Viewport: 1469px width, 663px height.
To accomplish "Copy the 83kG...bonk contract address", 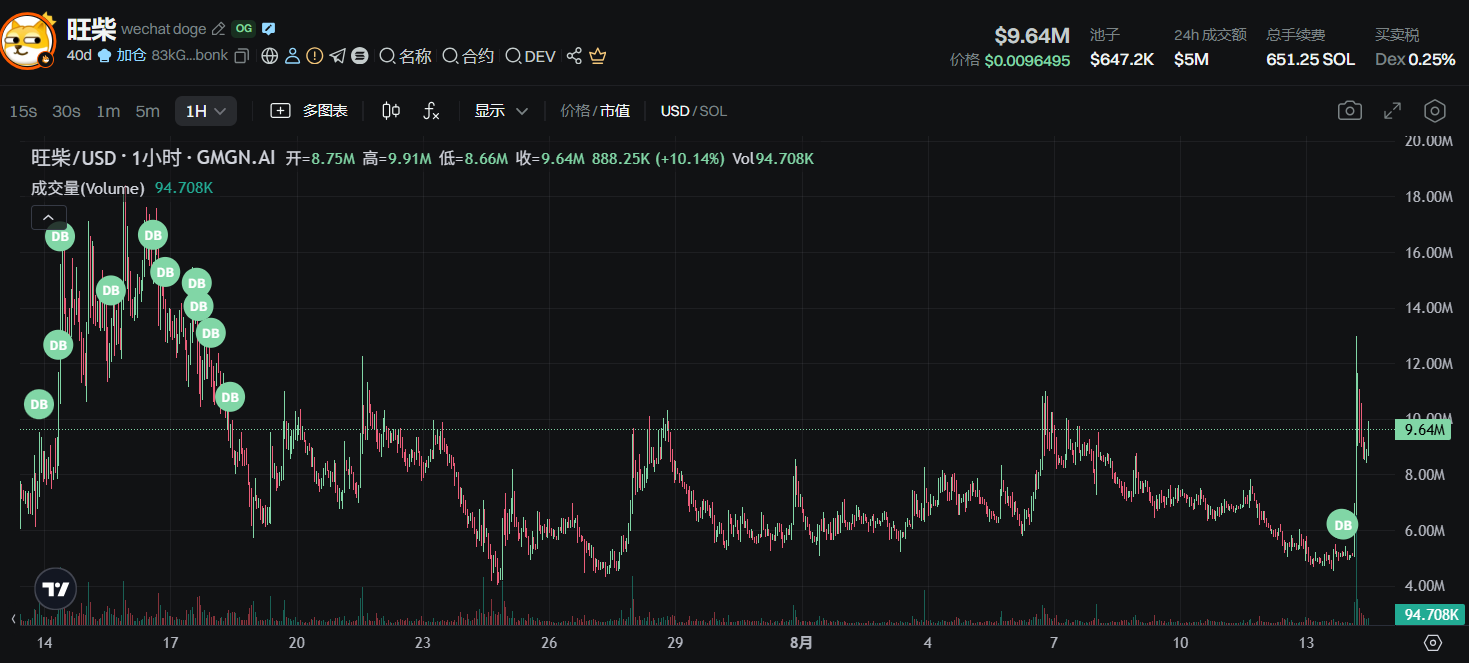I will coord(241,56).
